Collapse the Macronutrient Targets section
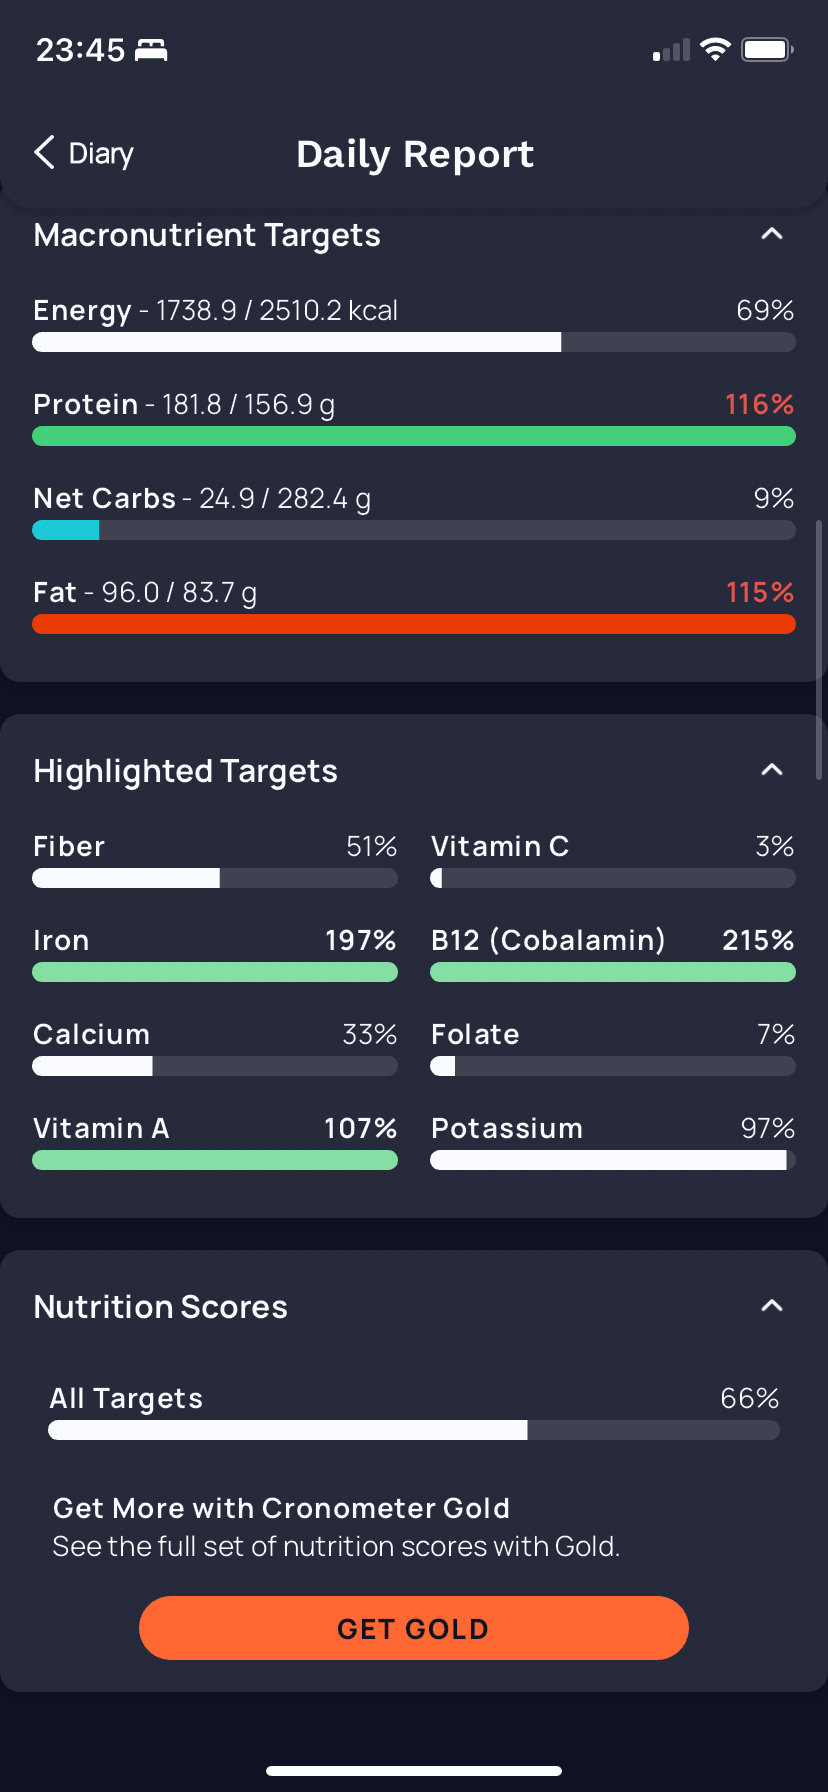 point(771,234)
